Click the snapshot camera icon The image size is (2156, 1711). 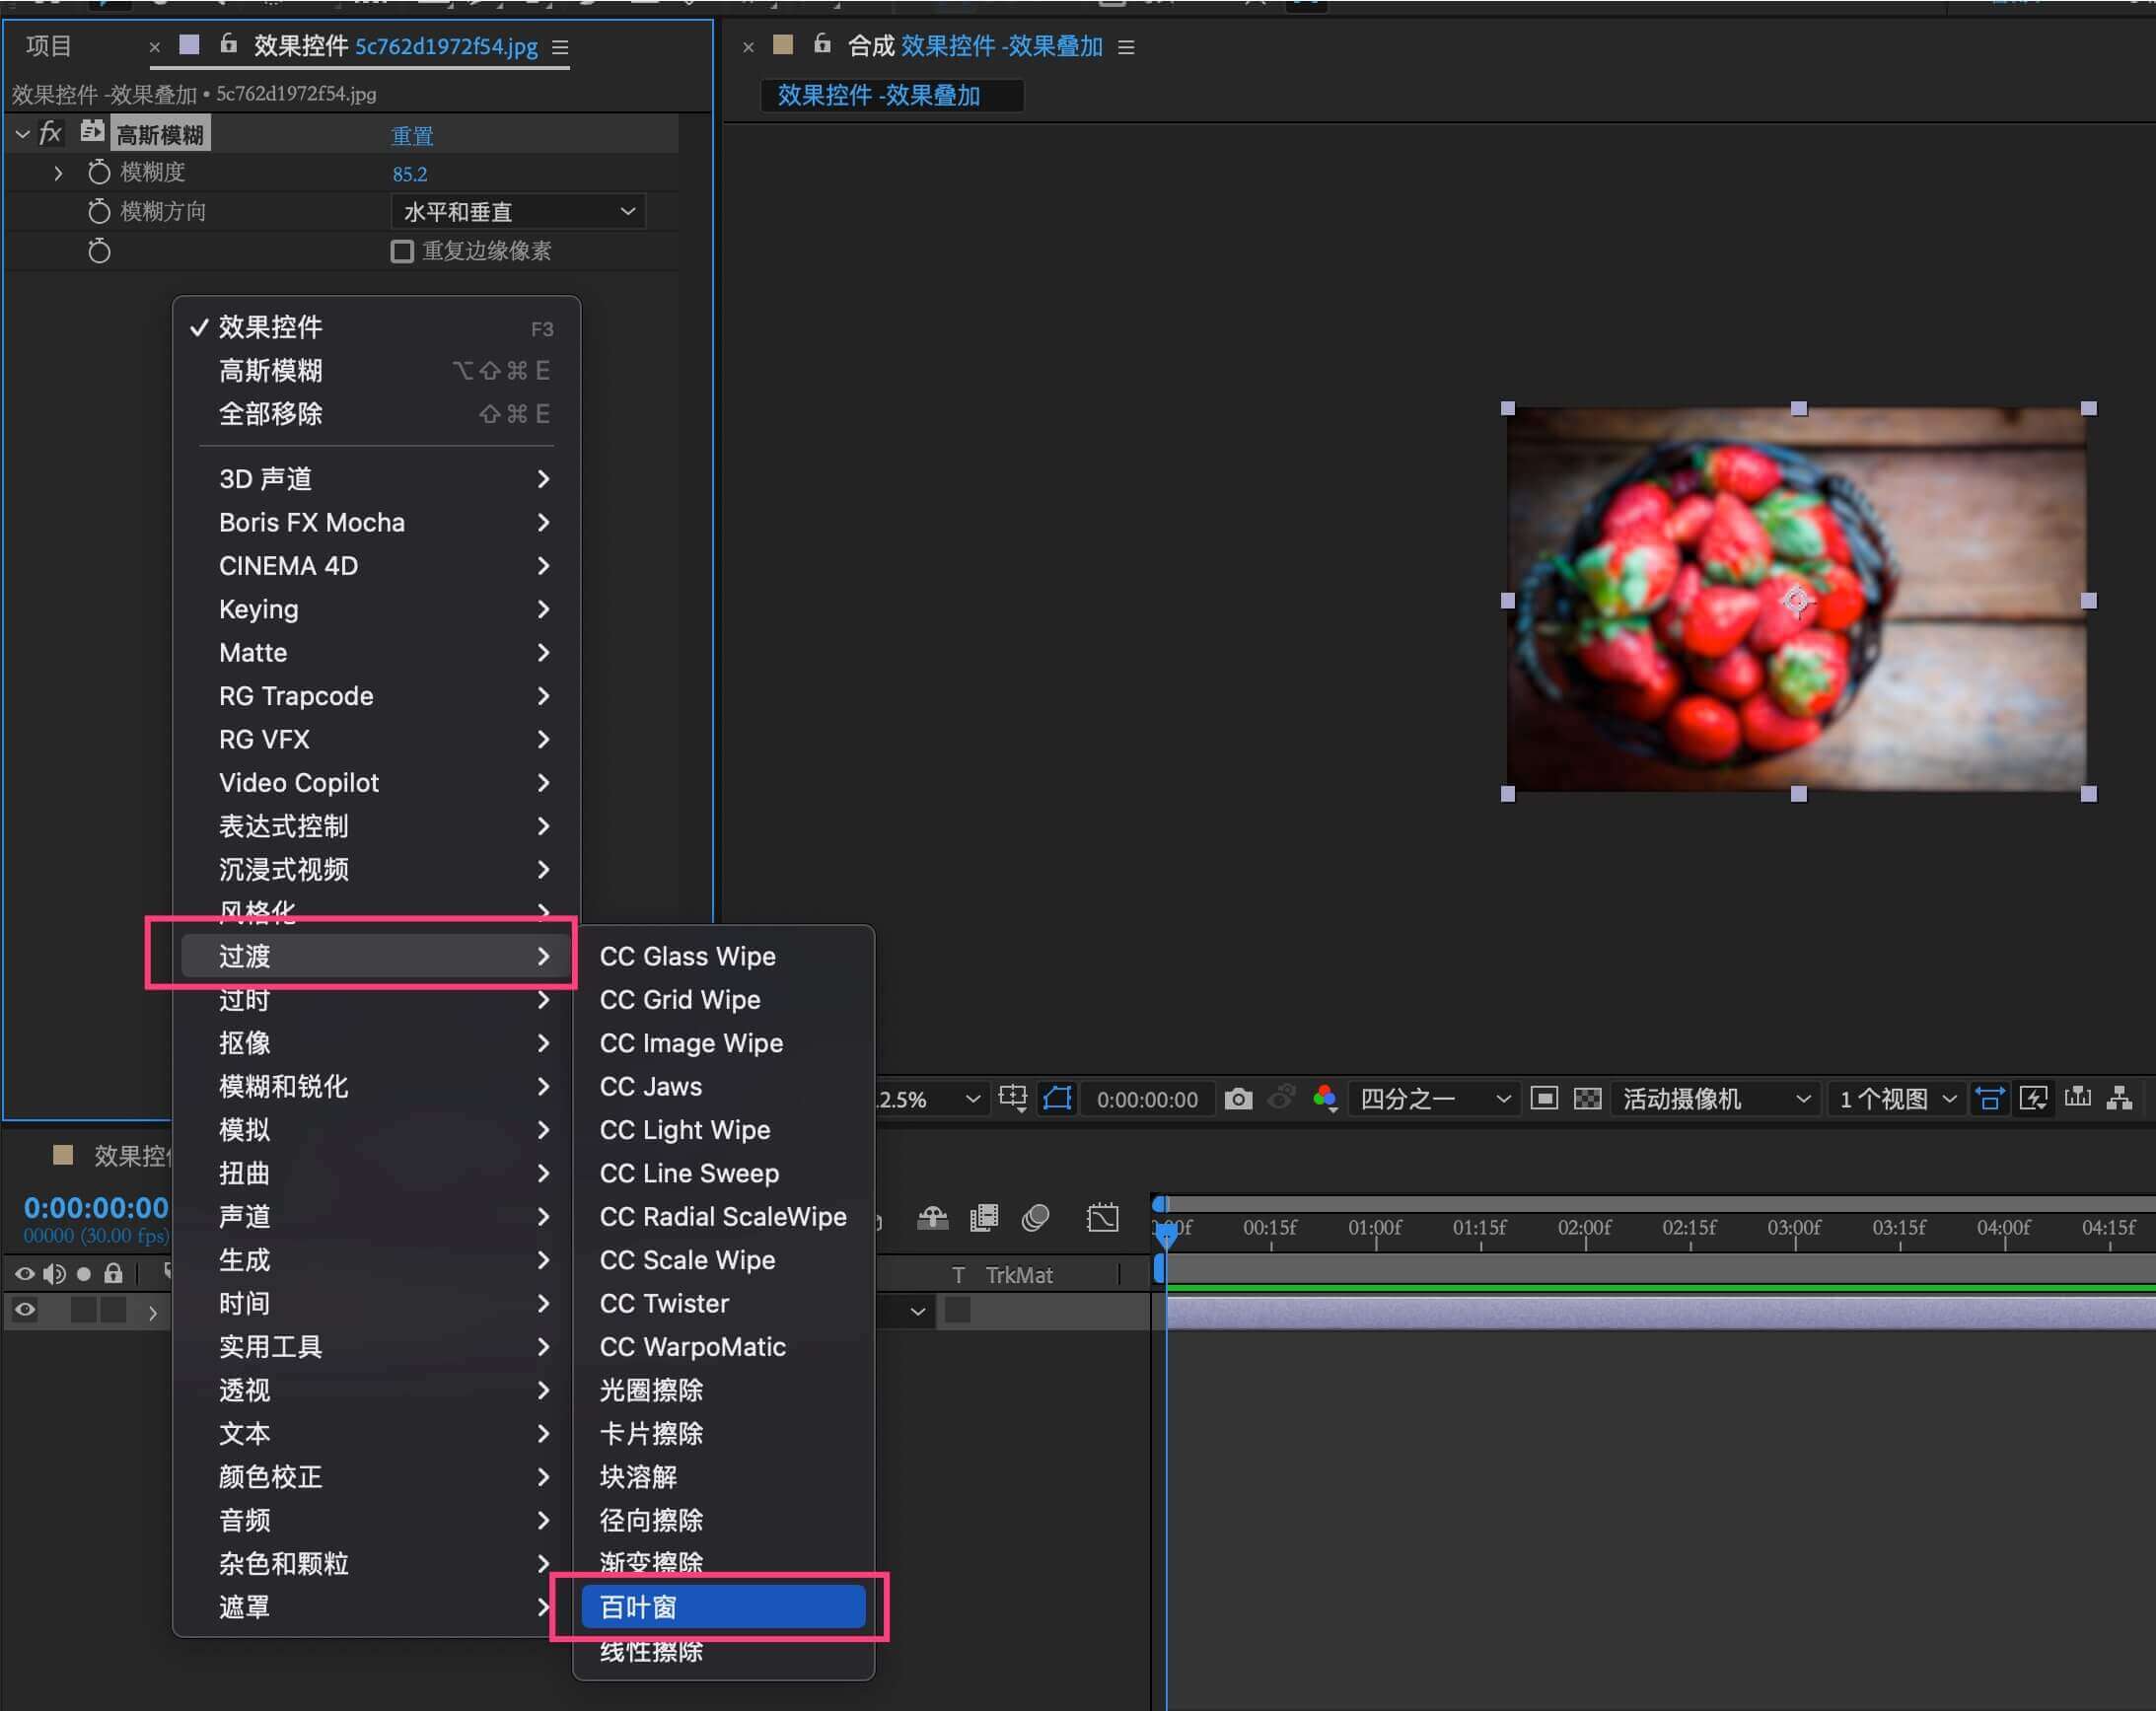[1238, 1099]
